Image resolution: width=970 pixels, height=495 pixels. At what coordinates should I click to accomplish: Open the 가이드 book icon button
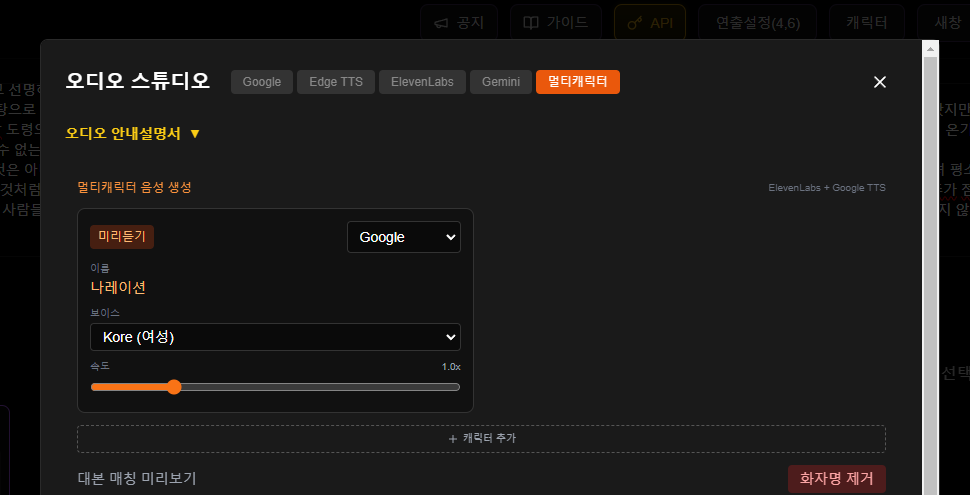(555, 22)
